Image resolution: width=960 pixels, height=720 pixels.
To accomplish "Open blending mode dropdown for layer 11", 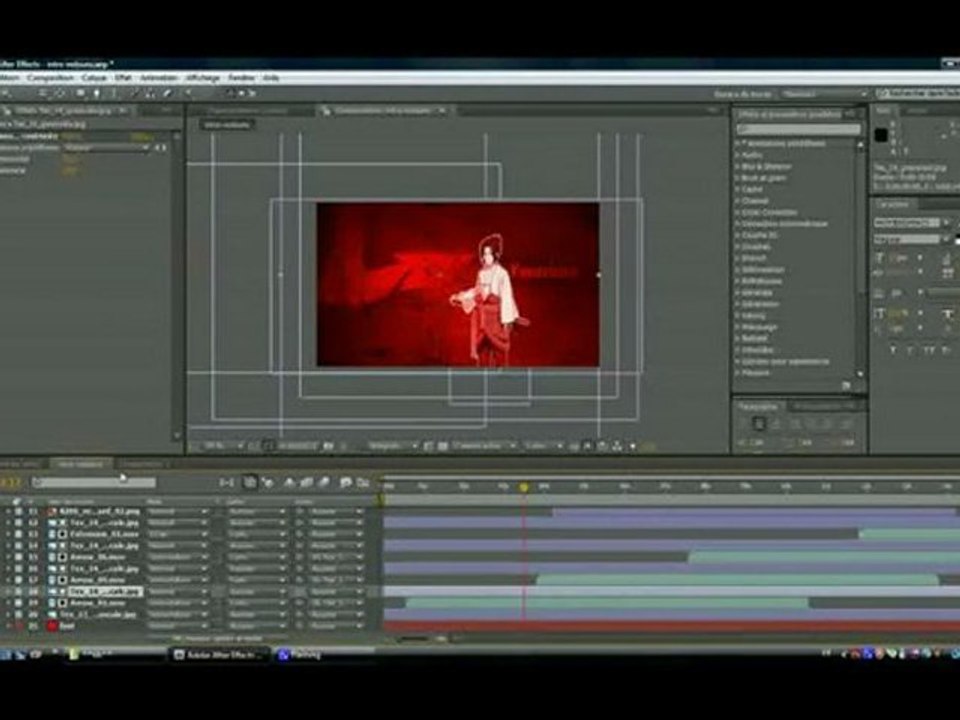I will (177, 511).
